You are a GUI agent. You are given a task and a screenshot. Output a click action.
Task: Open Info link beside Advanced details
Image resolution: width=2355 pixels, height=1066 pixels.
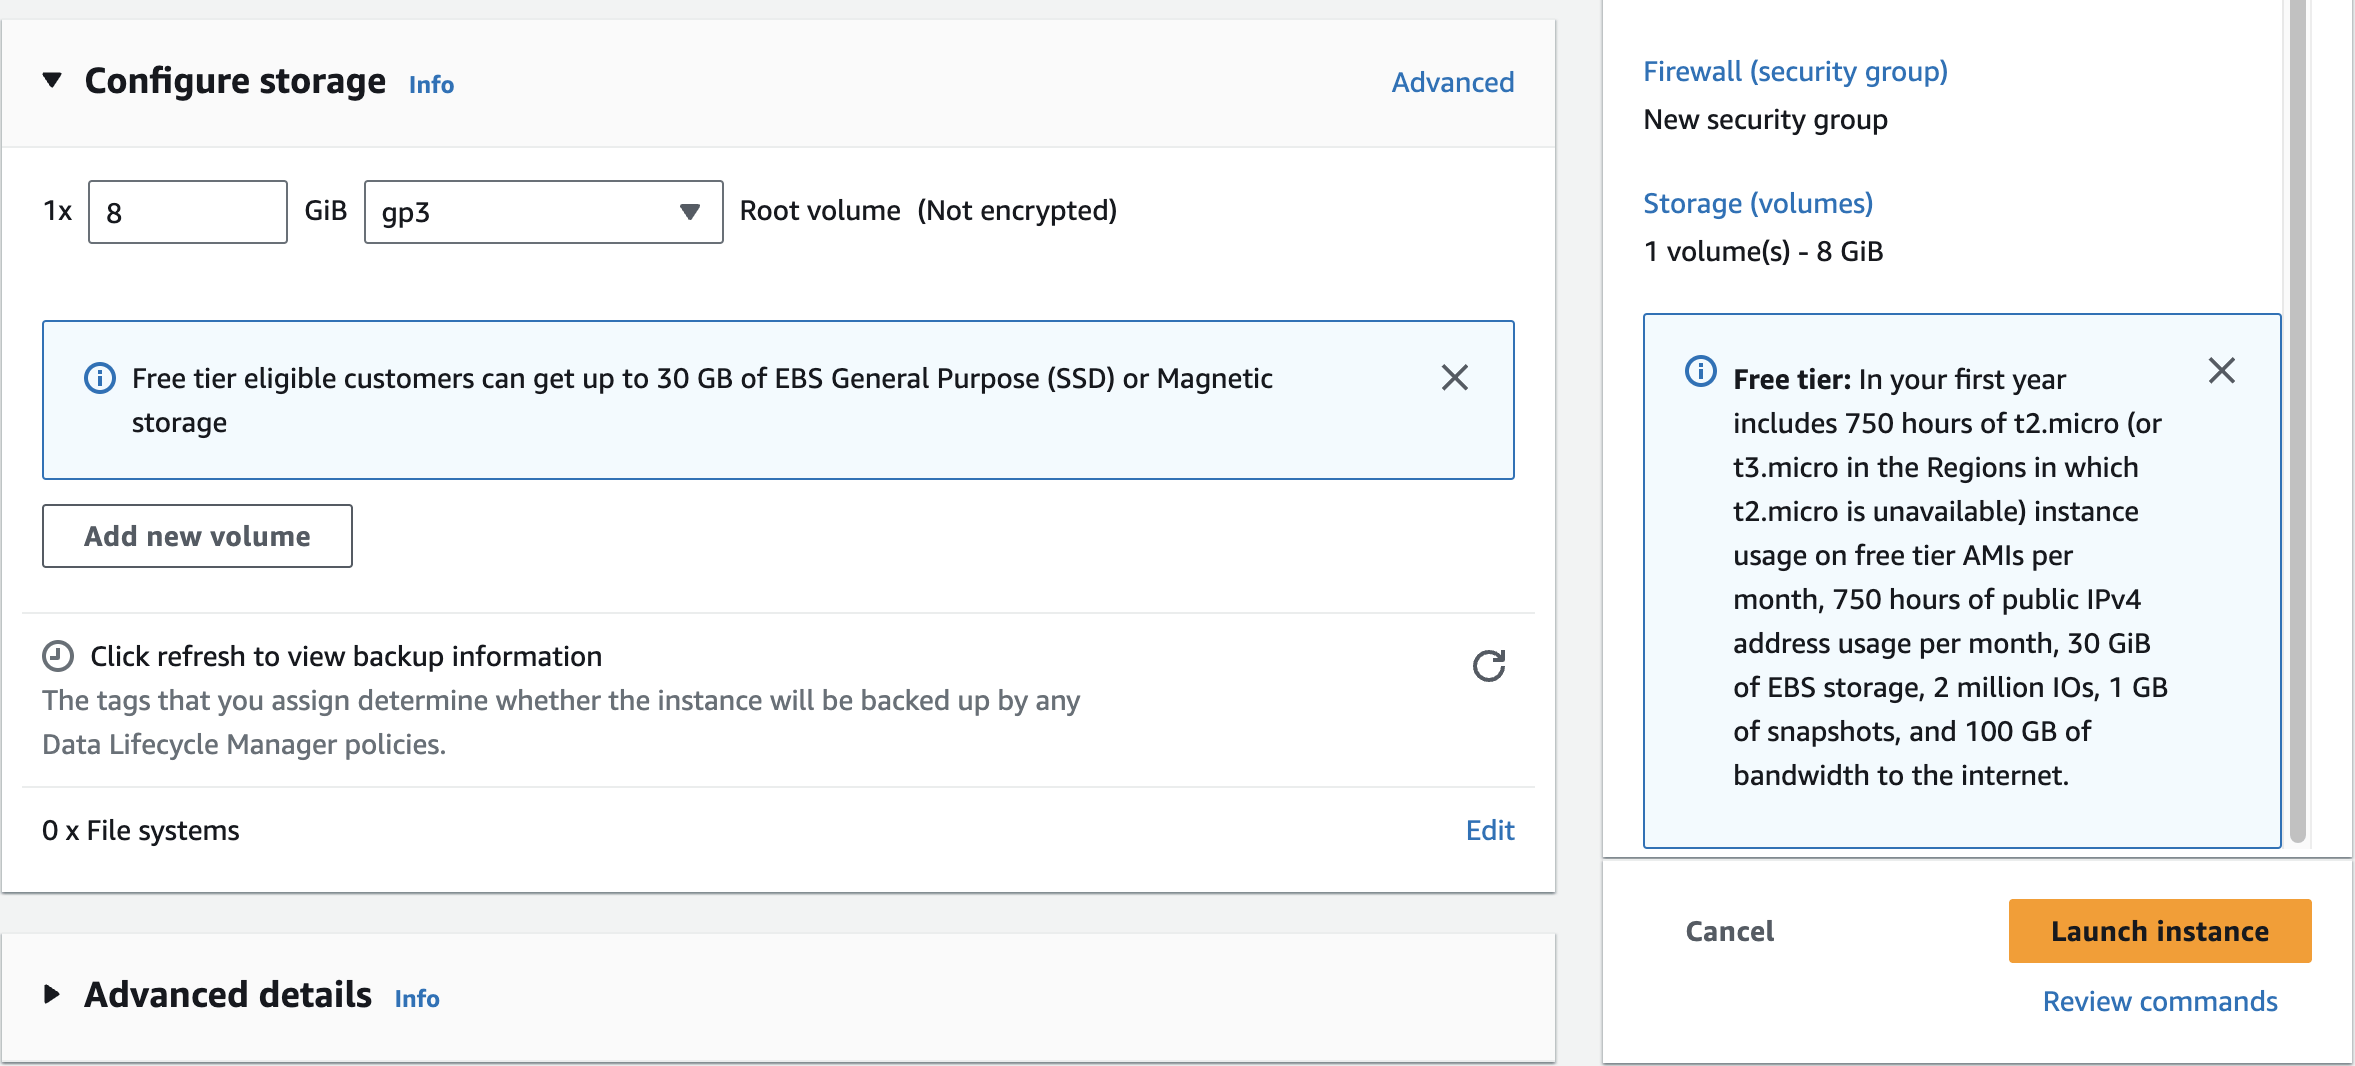[417, 999]
